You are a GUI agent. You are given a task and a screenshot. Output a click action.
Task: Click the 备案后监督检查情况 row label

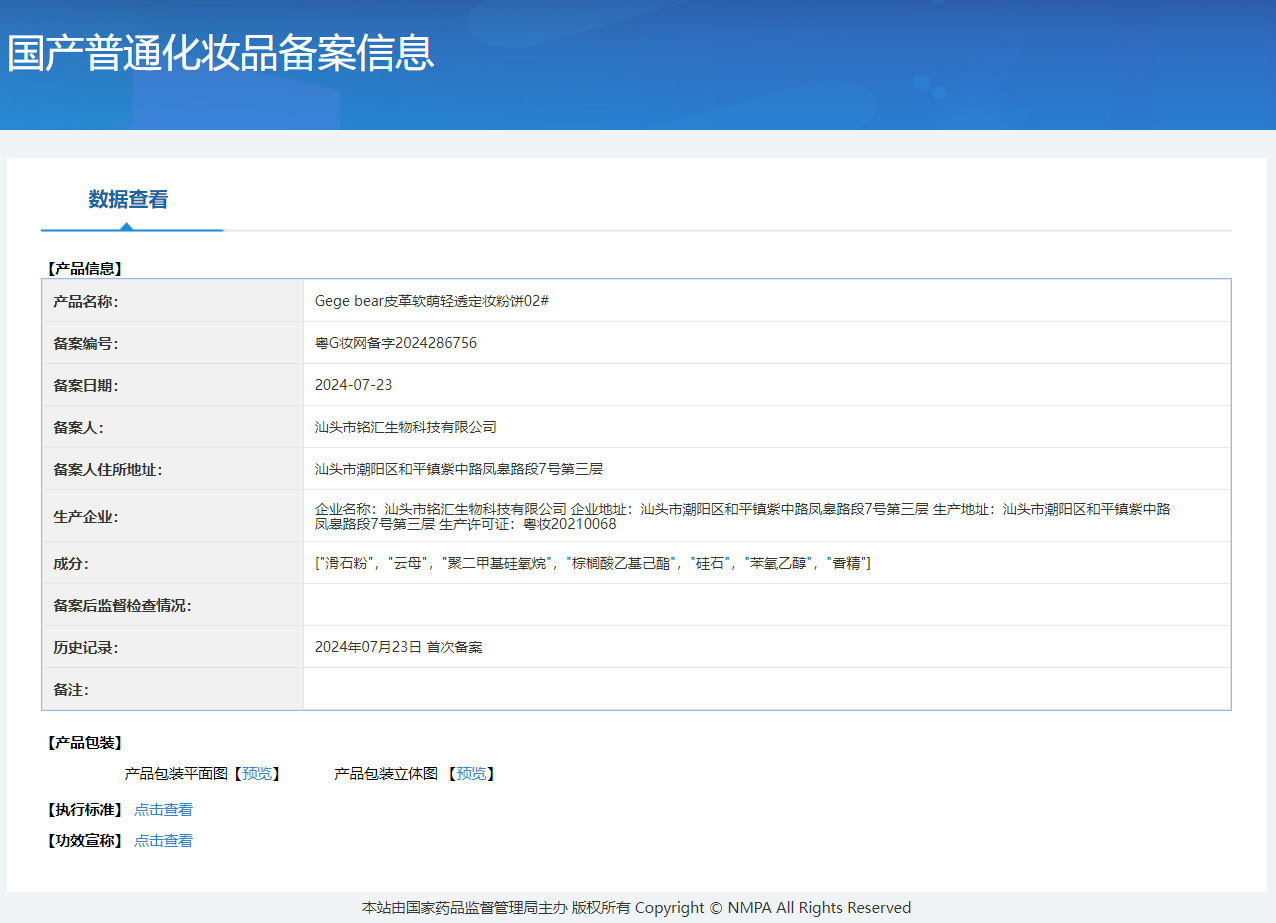point(122,605)
